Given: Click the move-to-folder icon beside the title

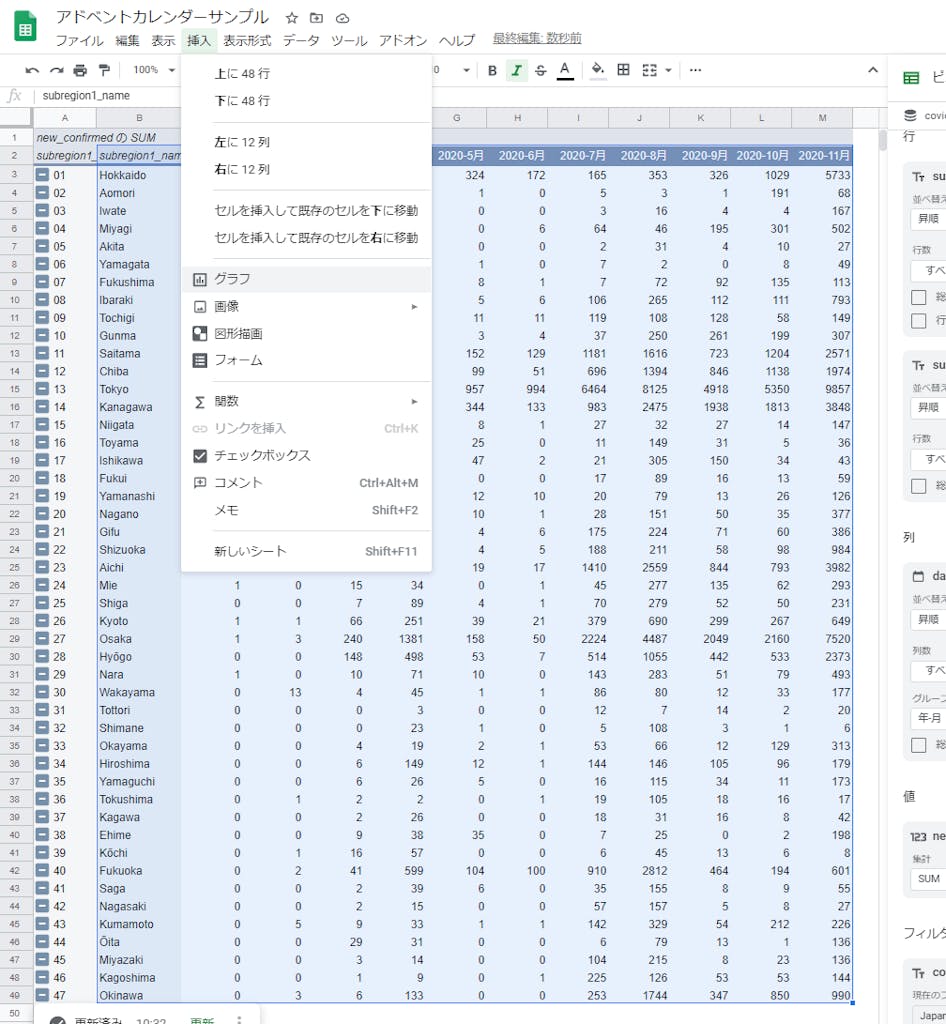Looking at the screenshot, I should [317, 18].
